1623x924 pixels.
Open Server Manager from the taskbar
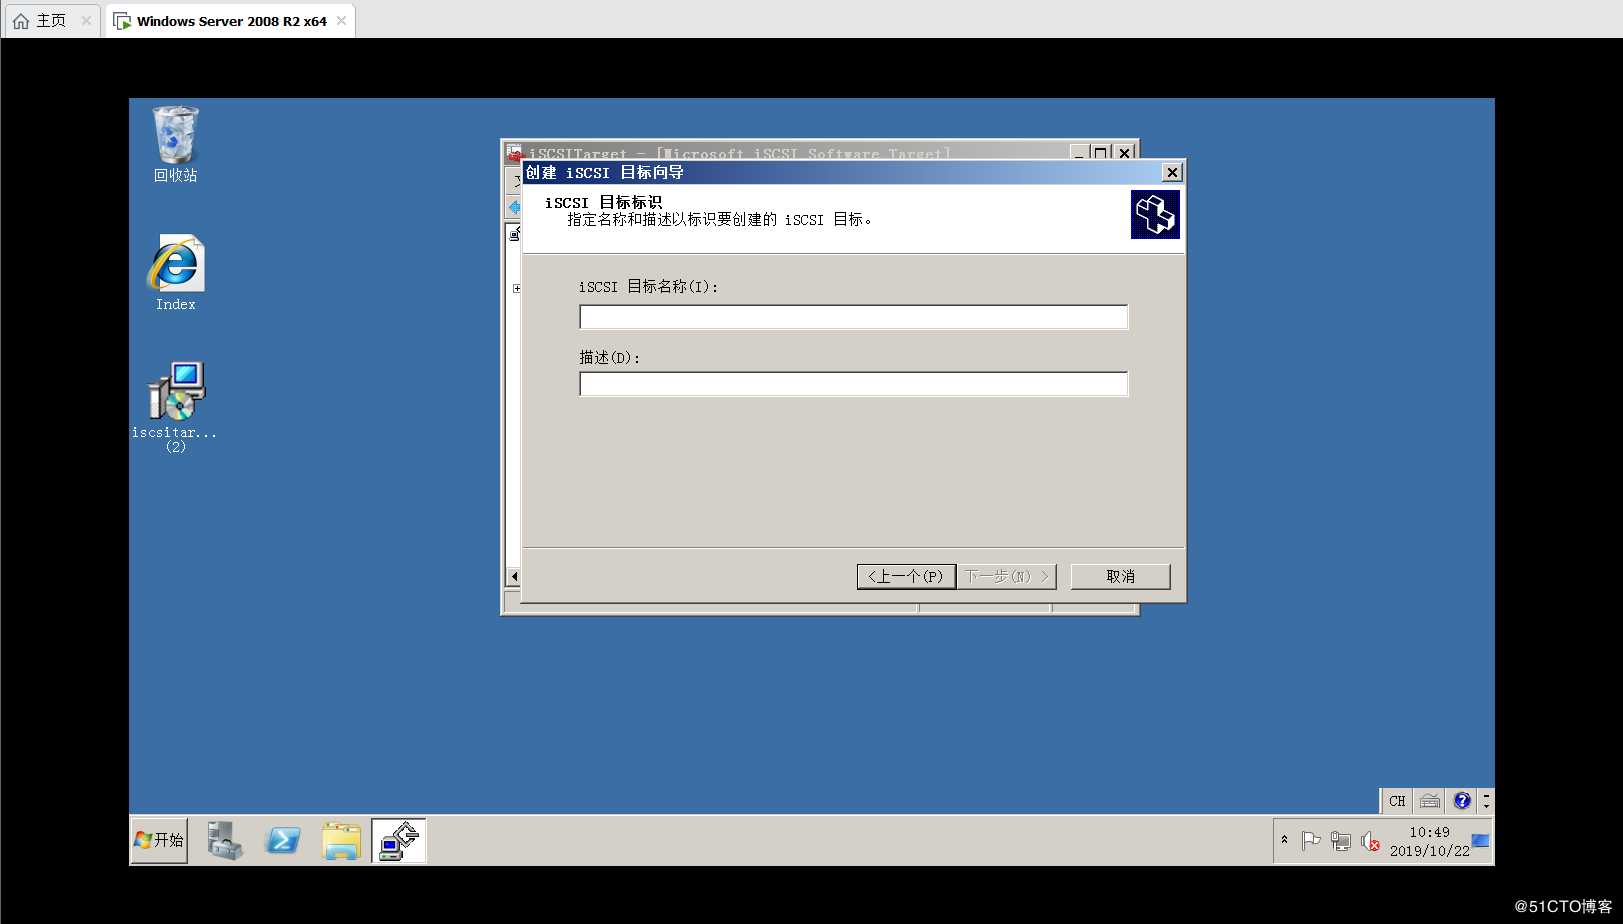[x=225, y=840]
